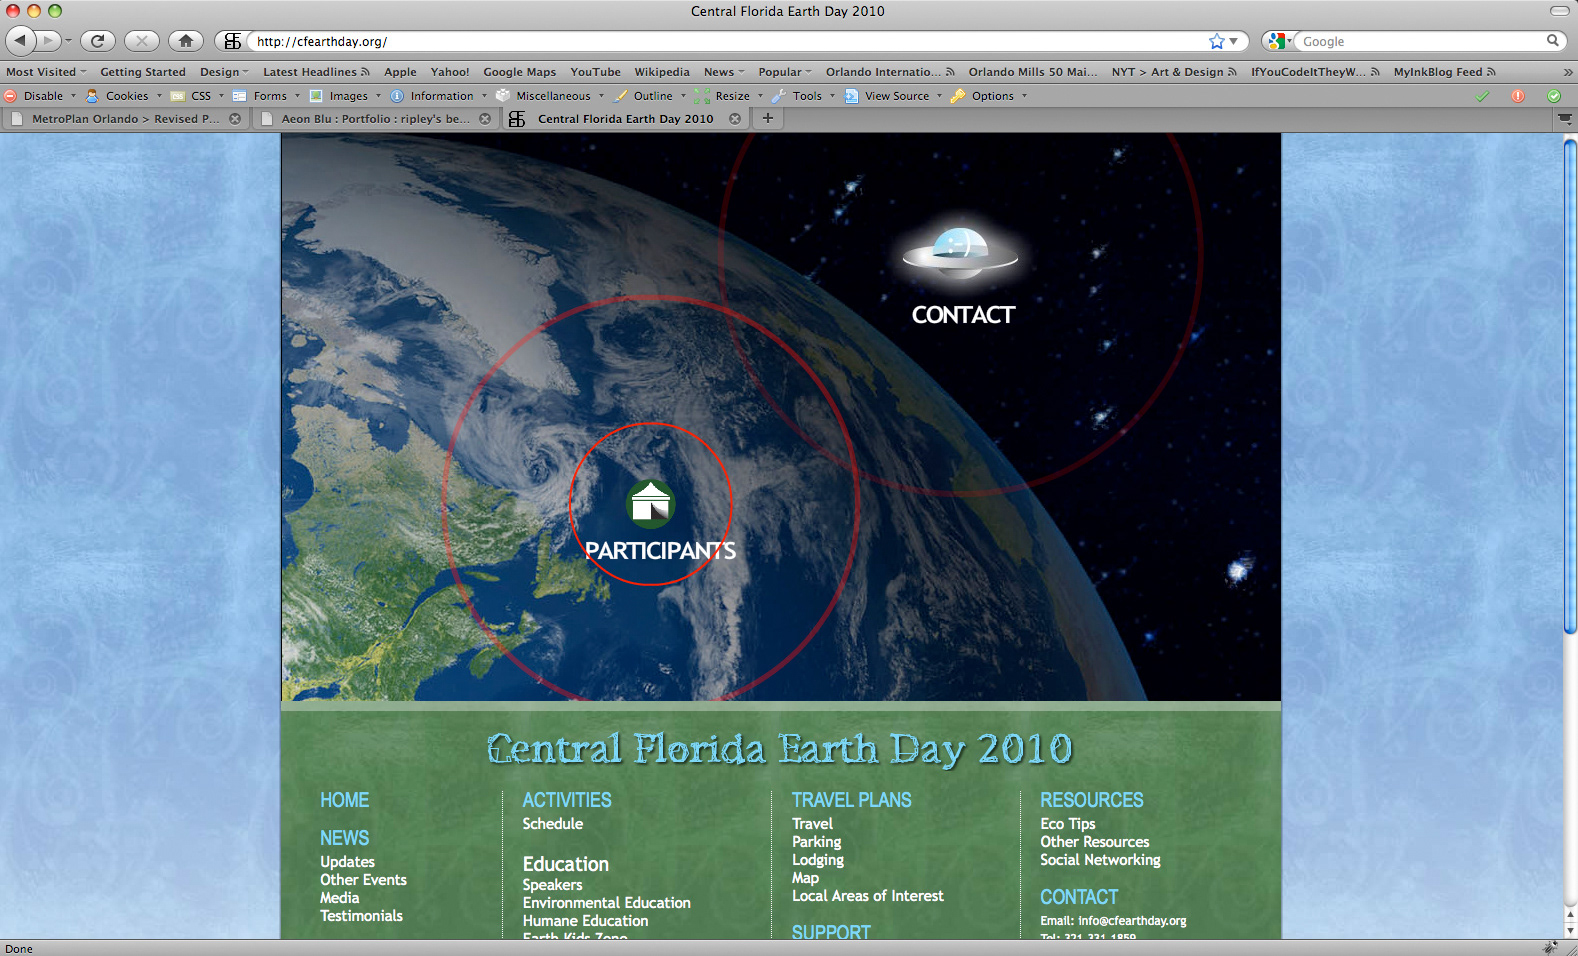The height and width of the screenshot is (956, 1578).
Task: Open a new tab with plus button
Action: [768, 118]
